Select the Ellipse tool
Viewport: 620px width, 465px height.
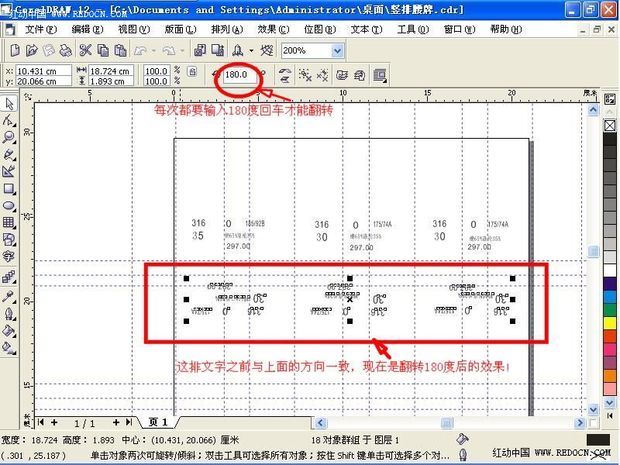tap(8, 206)
